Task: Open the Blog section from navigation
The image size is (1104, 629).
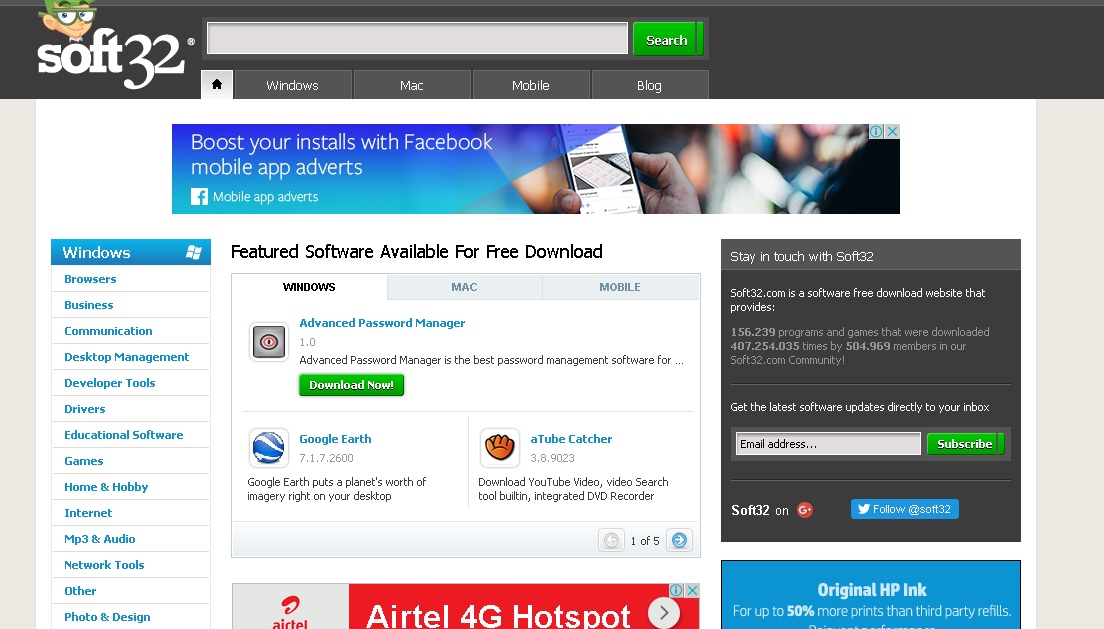Action: pyautogui.click(x=649, y=85)
